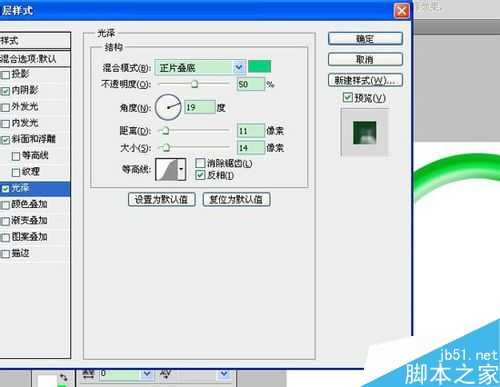Image resolution: width=500 pixels, height=387 pixels.
Task: Click the 不透明度 opacity slider handle
Action: coord(195,84)
